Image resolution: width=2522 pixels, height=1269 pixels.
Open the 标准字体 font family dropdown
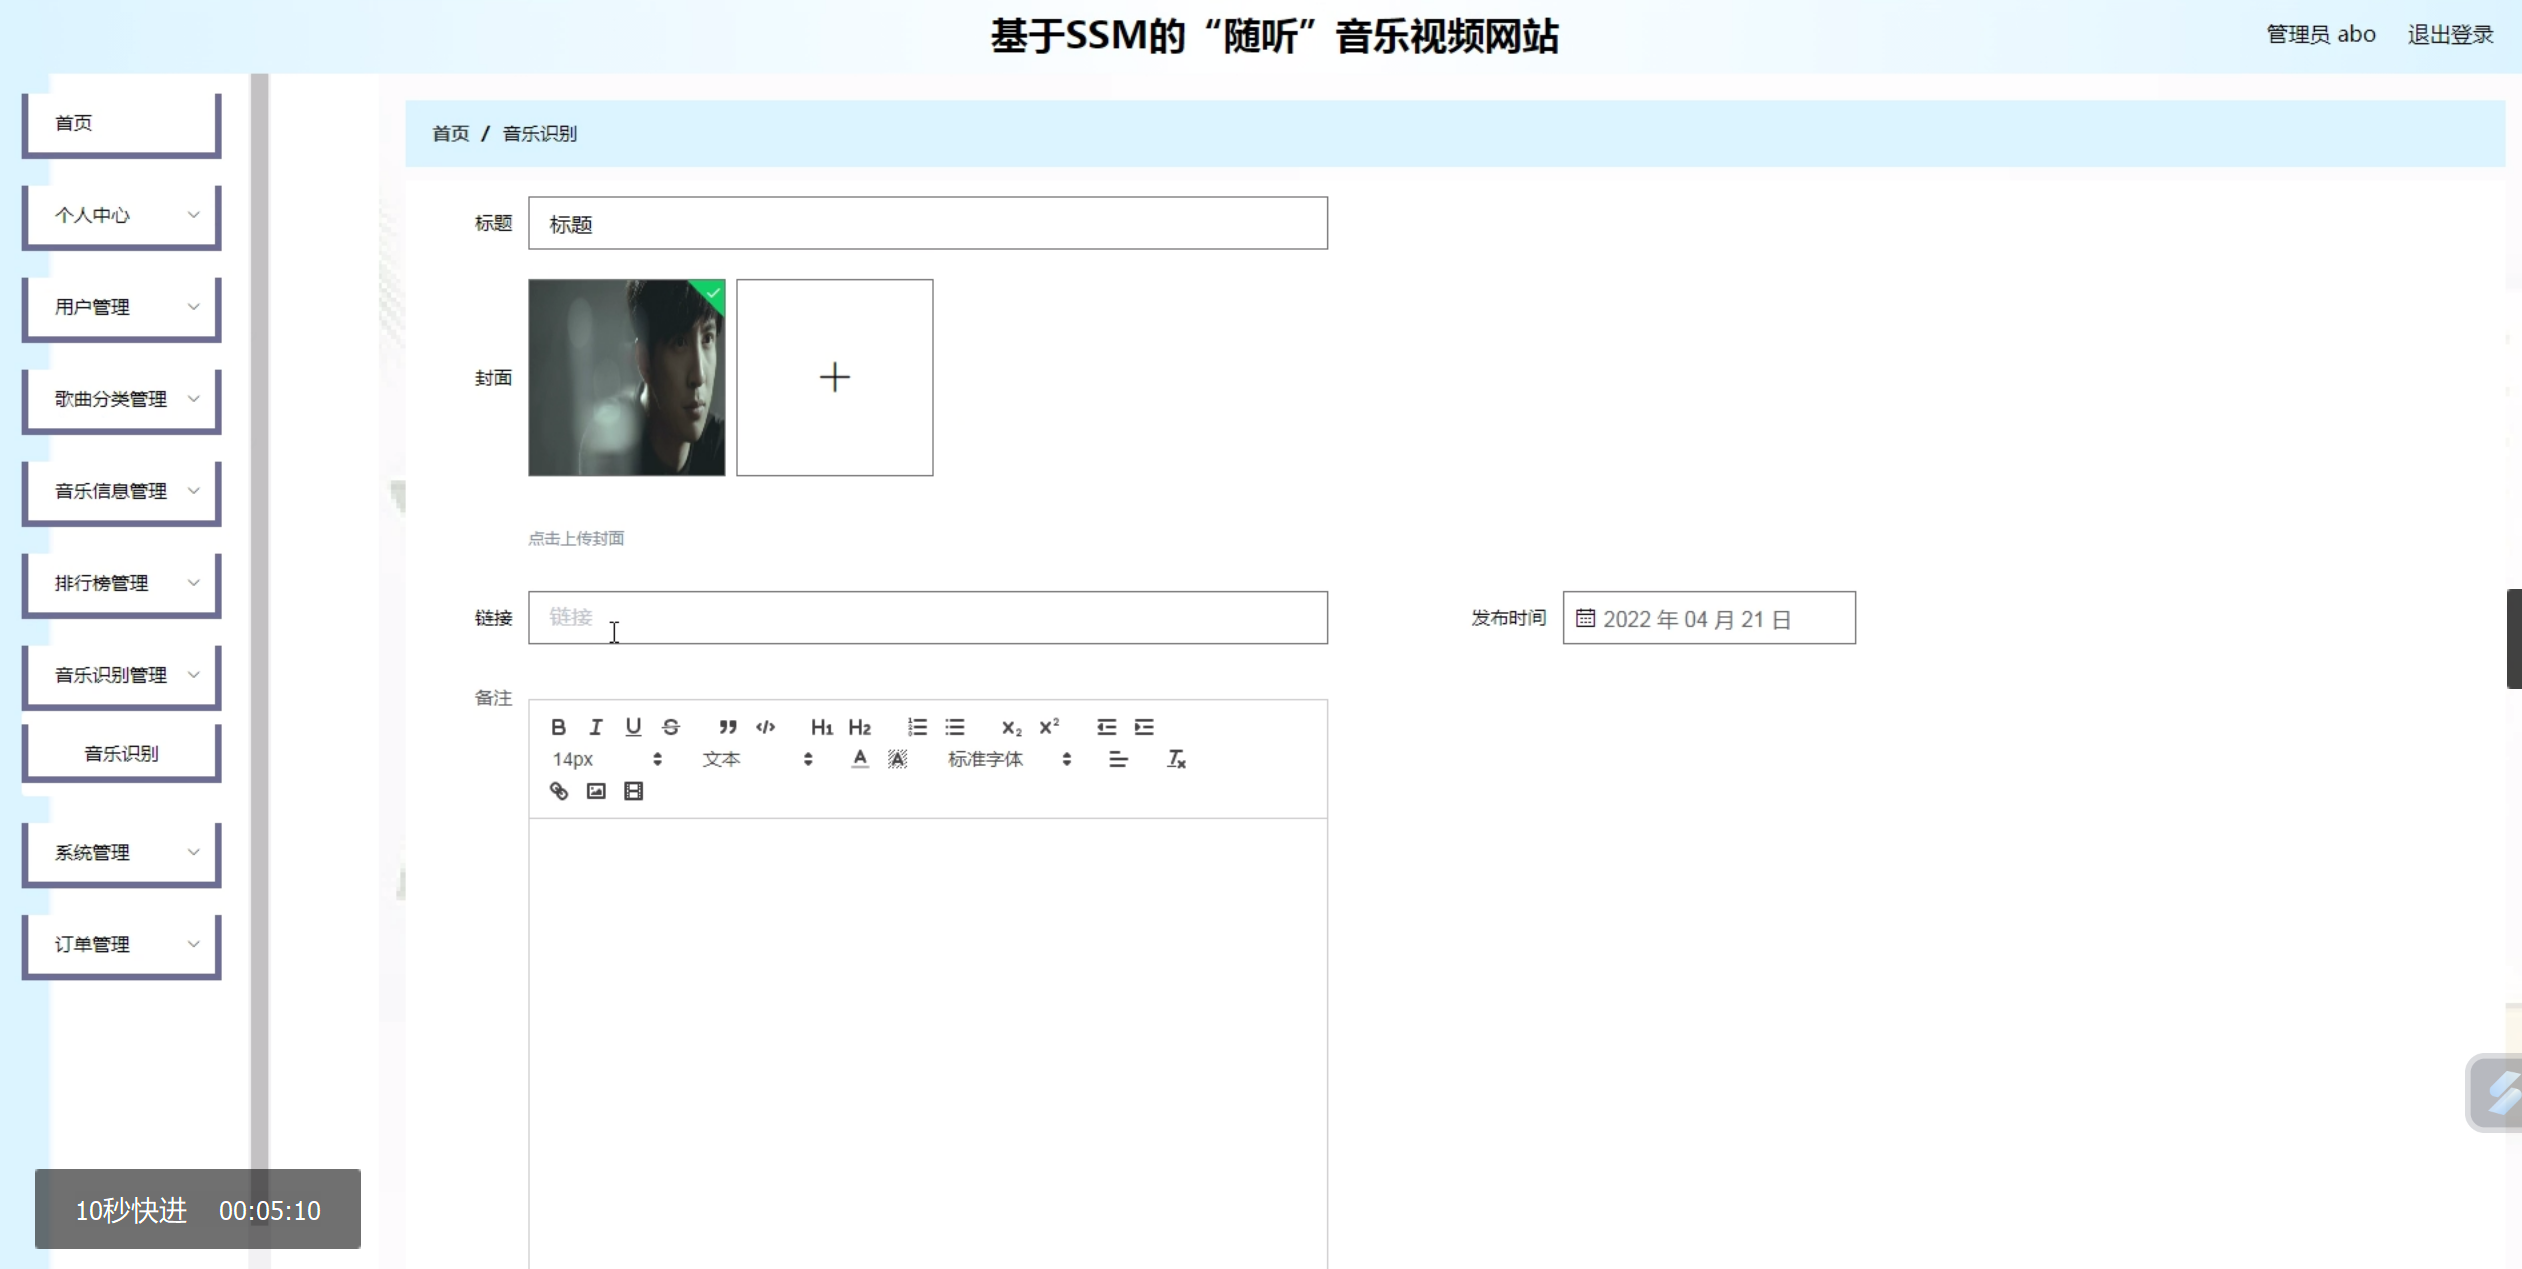1008,759
